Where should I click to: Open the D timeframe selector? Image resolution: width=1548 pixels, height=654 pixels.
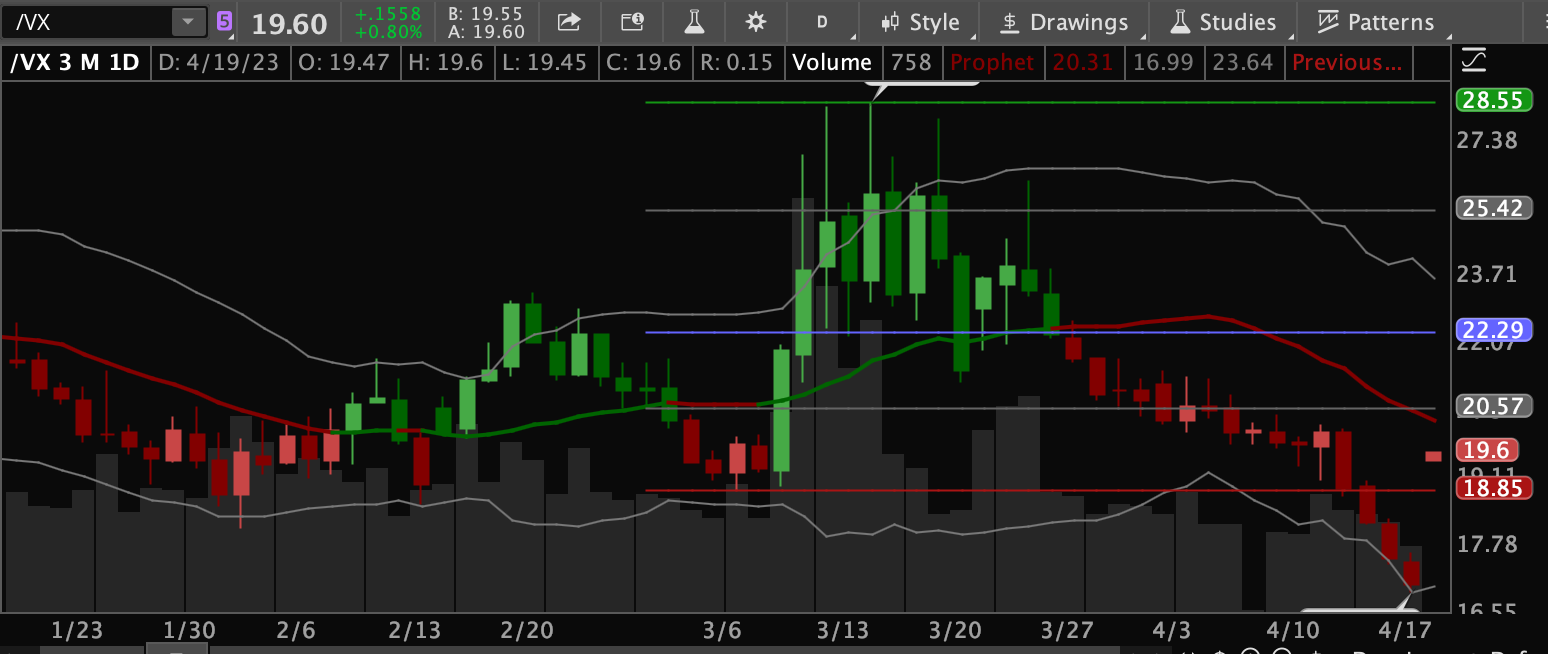coord(822,22)
